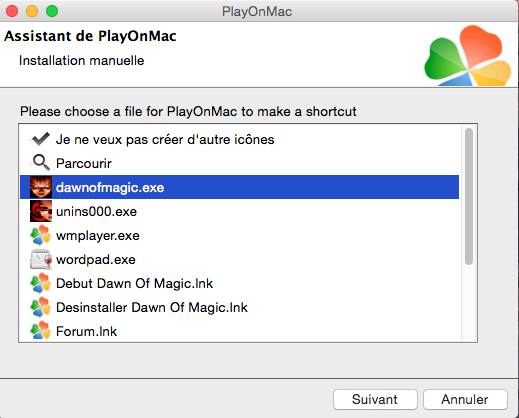
Task: Click the checkmark icon for no more shortcuts
Action: 41,139
